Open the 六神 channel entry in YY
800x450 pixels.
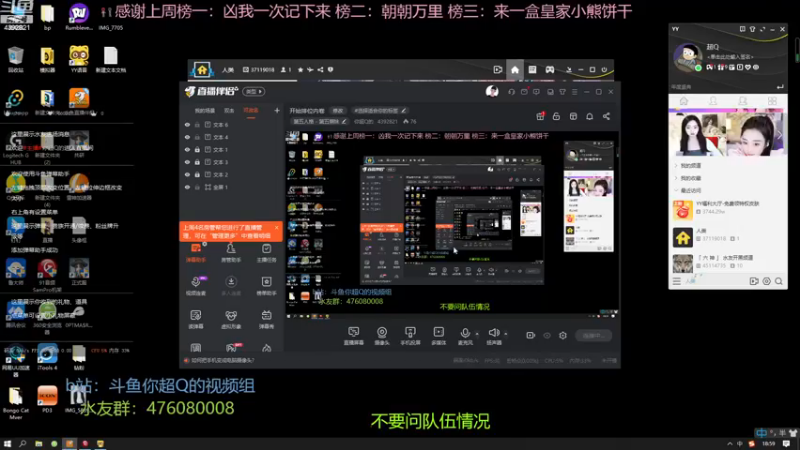[728, 262]
